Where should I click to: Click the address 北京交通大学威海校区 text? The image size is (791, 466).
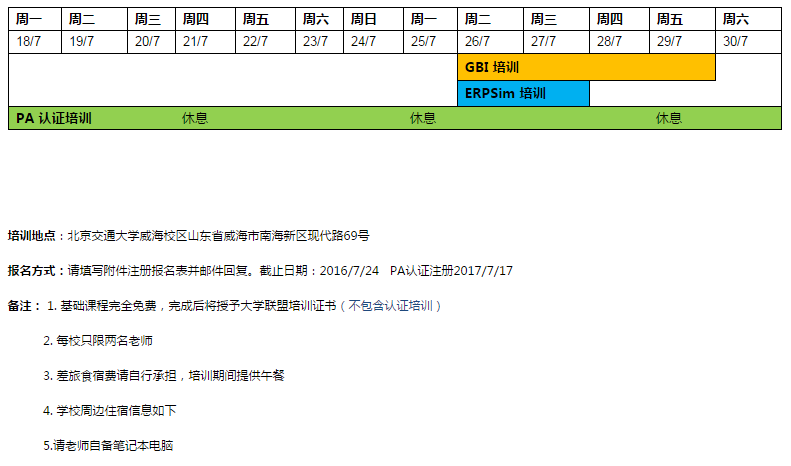[x=128, y=236]
